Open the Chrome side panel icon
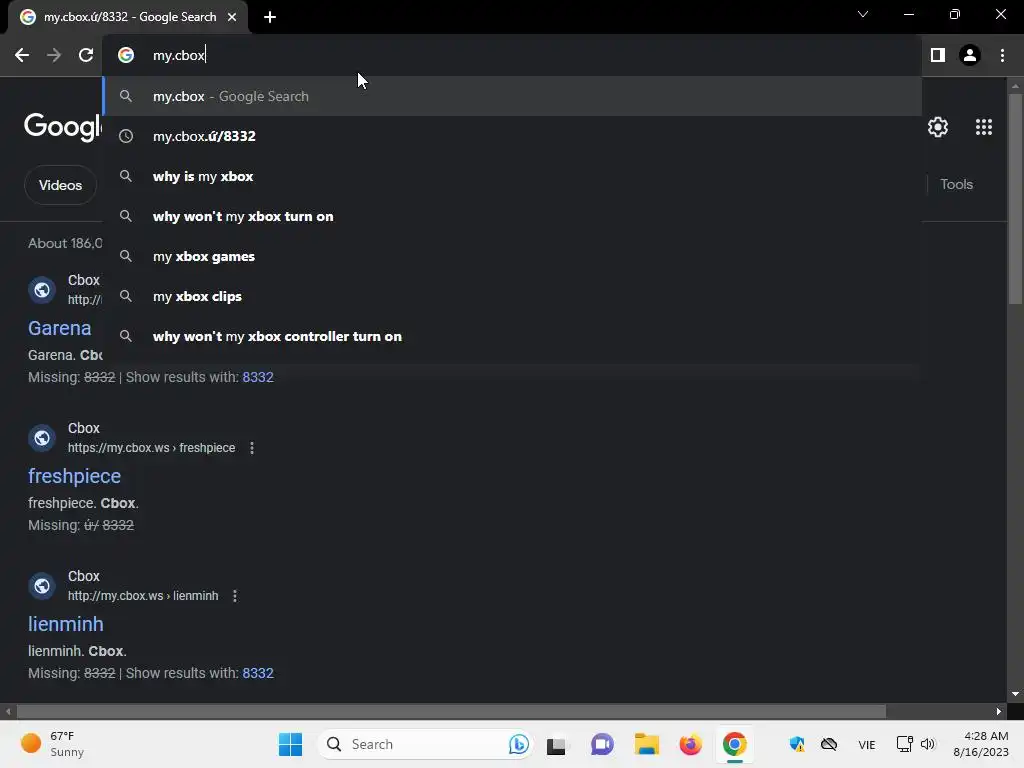The height and width of the screenshot is (768, 1024). [938, 55]
